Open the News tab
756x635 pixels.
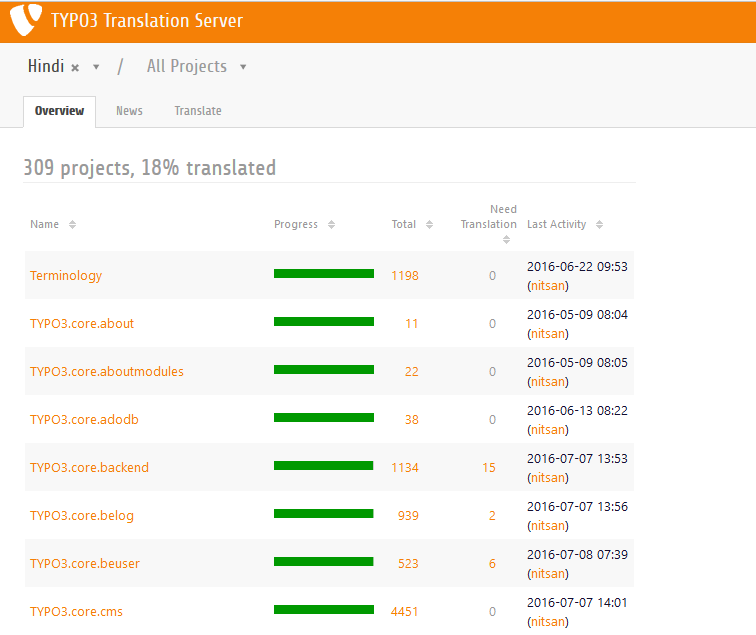[x=129, y=111]
